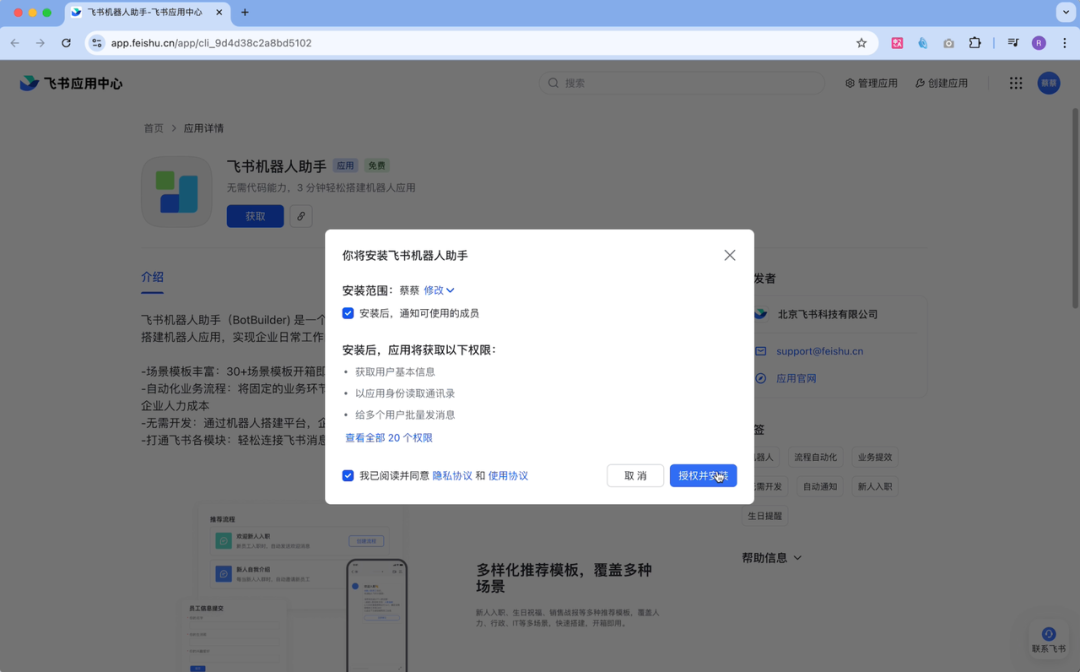Click support@feishu.cn email link

(x=820, y=351)
